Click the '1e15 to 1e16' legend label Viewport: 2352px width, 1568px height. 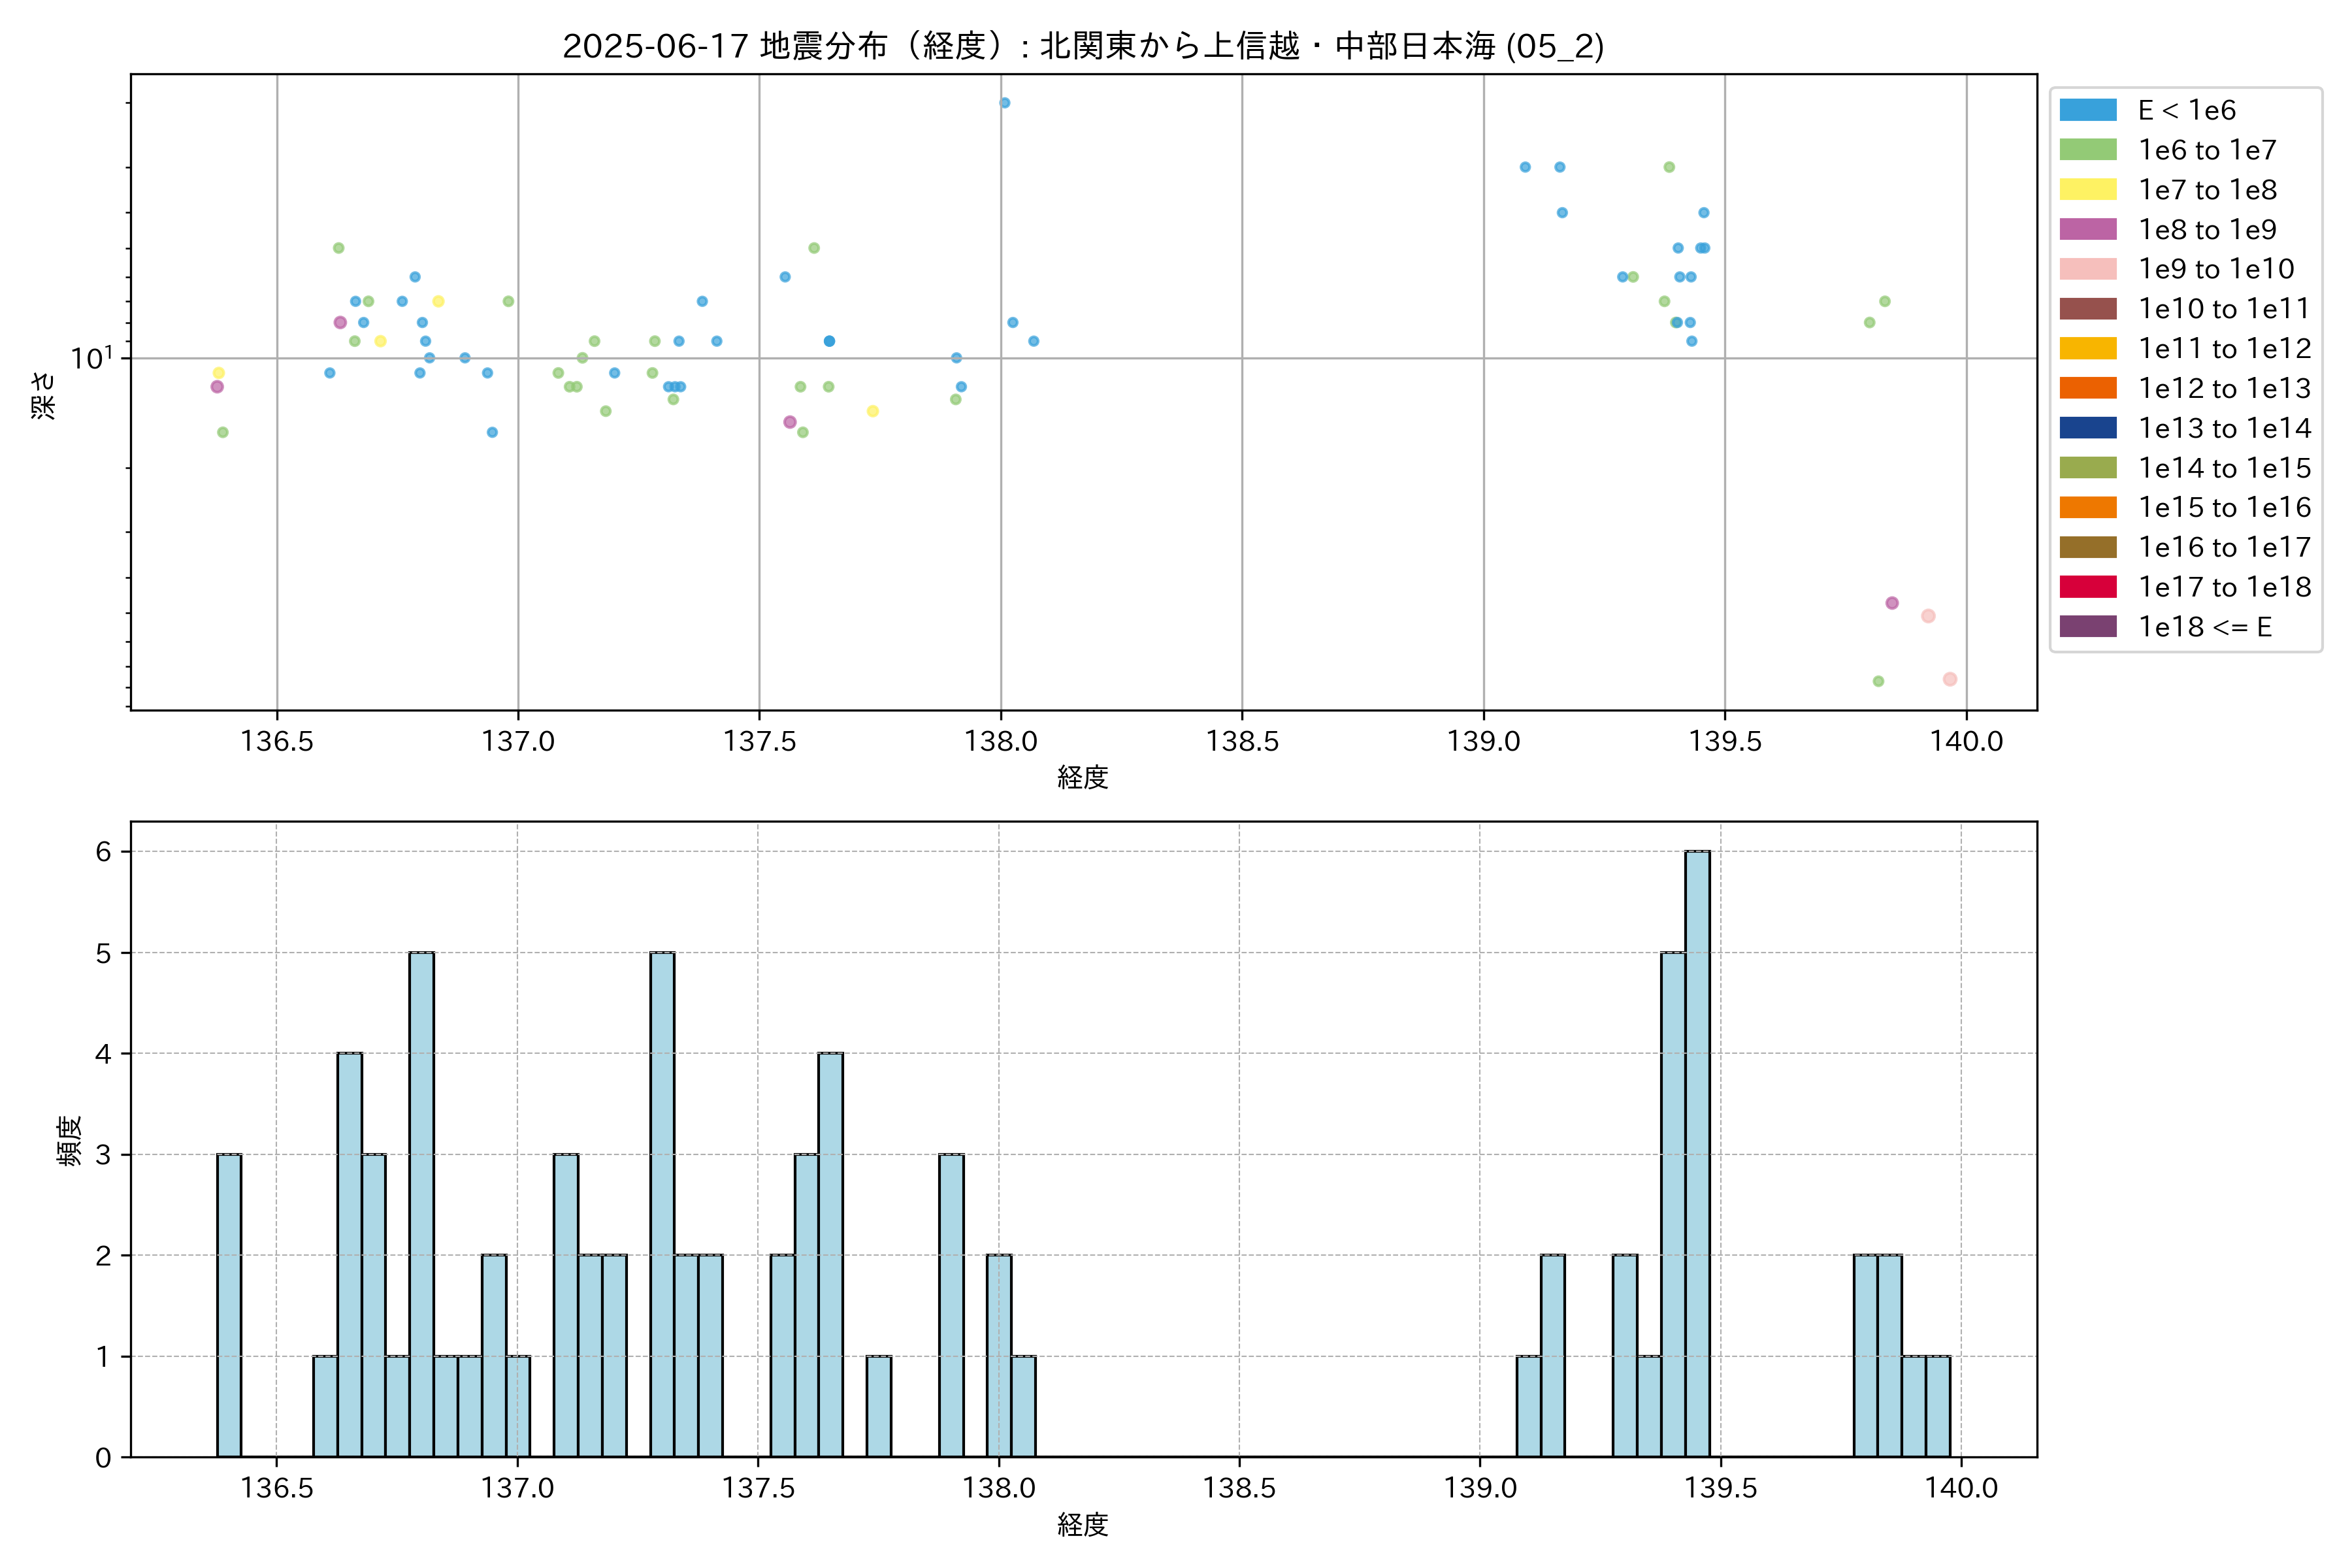coord(2224,508)
